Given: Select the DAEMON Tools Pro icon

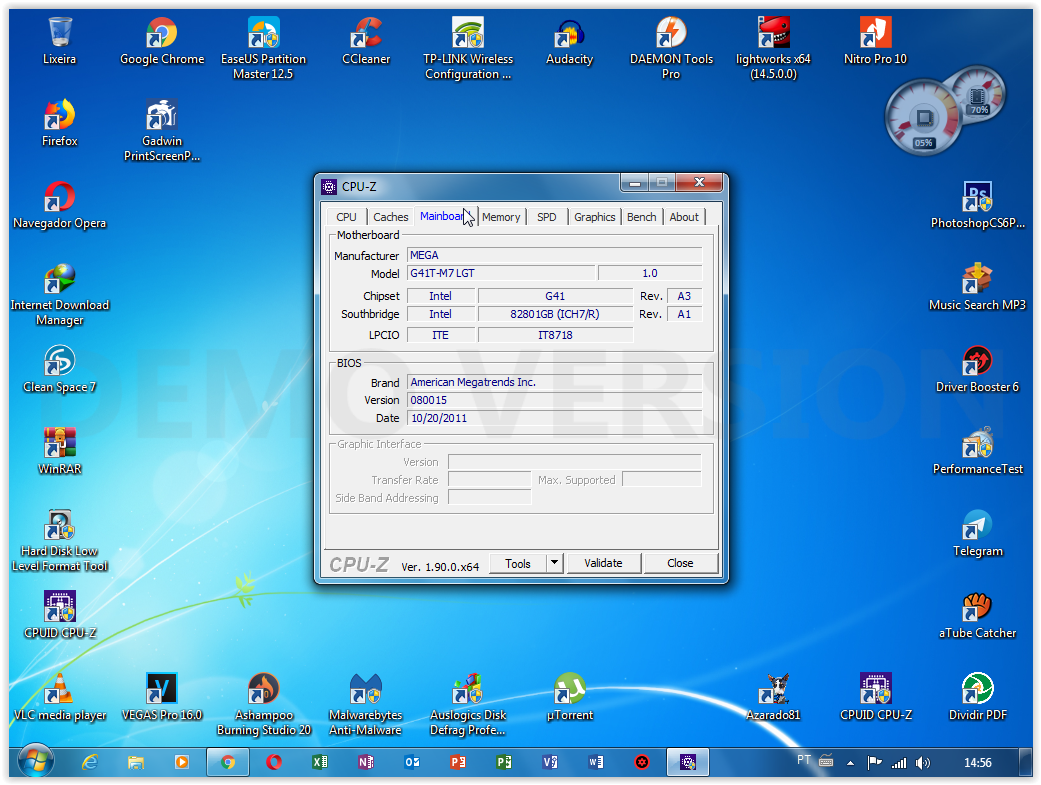Looking at the screenshot, I should tap(671, 48).
